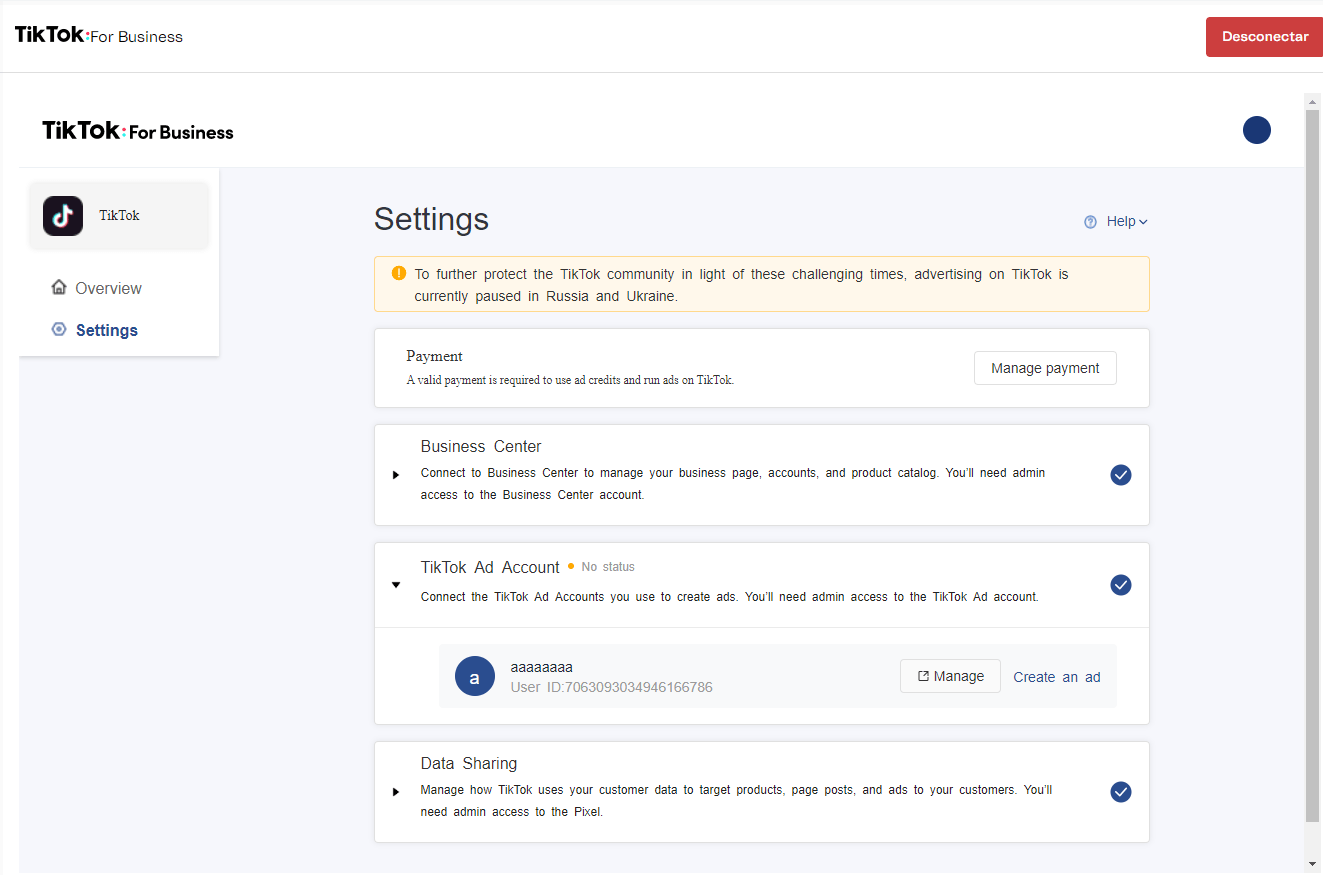Click the Create an ad link

point(1056,677)
